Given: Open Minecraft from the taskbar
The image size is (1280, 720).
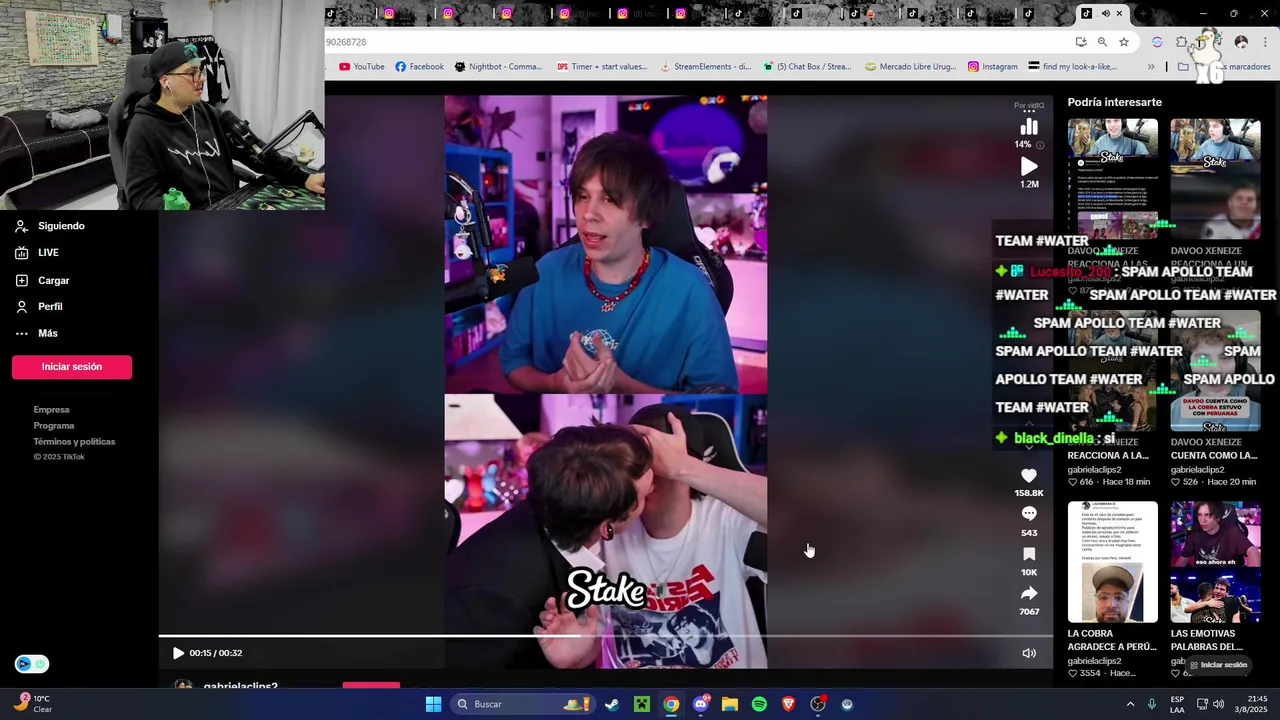Looking at the screenshot, I should point(641,704).
